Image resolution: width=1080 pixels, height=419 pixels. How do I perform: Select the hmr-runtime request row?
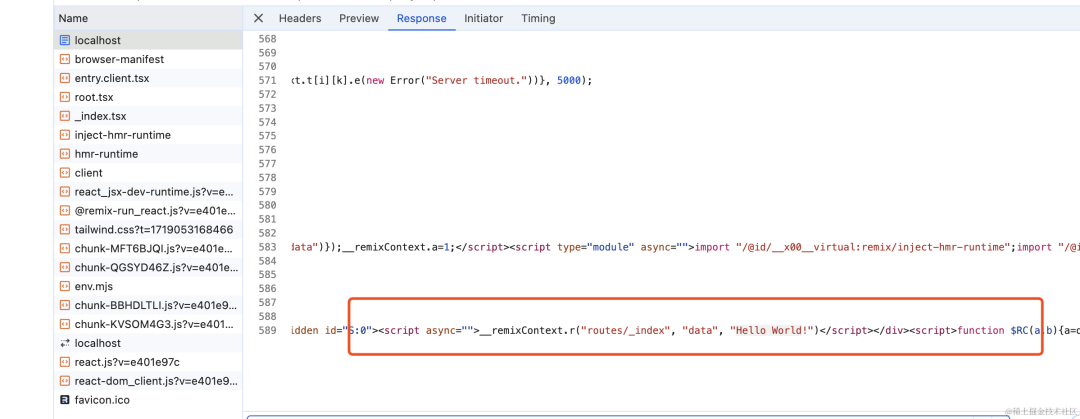[x=147, y=154]
